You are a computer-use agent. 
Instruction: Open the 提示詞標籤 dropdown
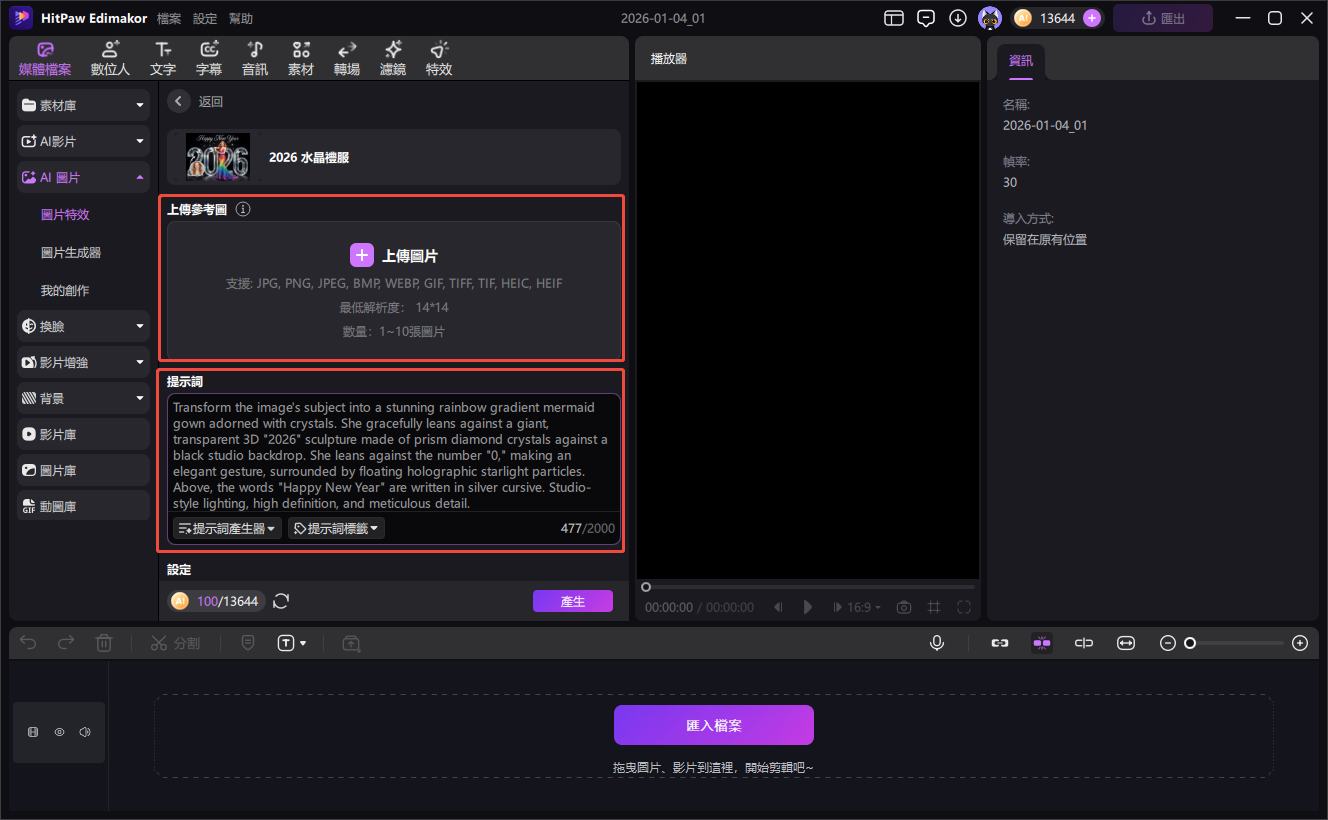coord(336,528)
